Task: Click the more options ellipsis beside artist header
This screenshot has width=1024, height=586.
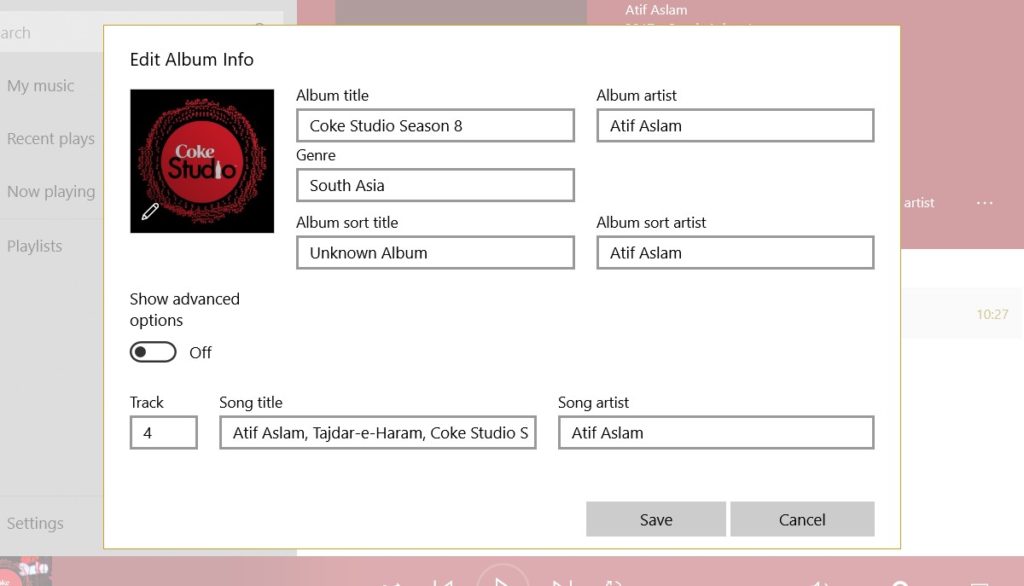Action: pos(984,203)
